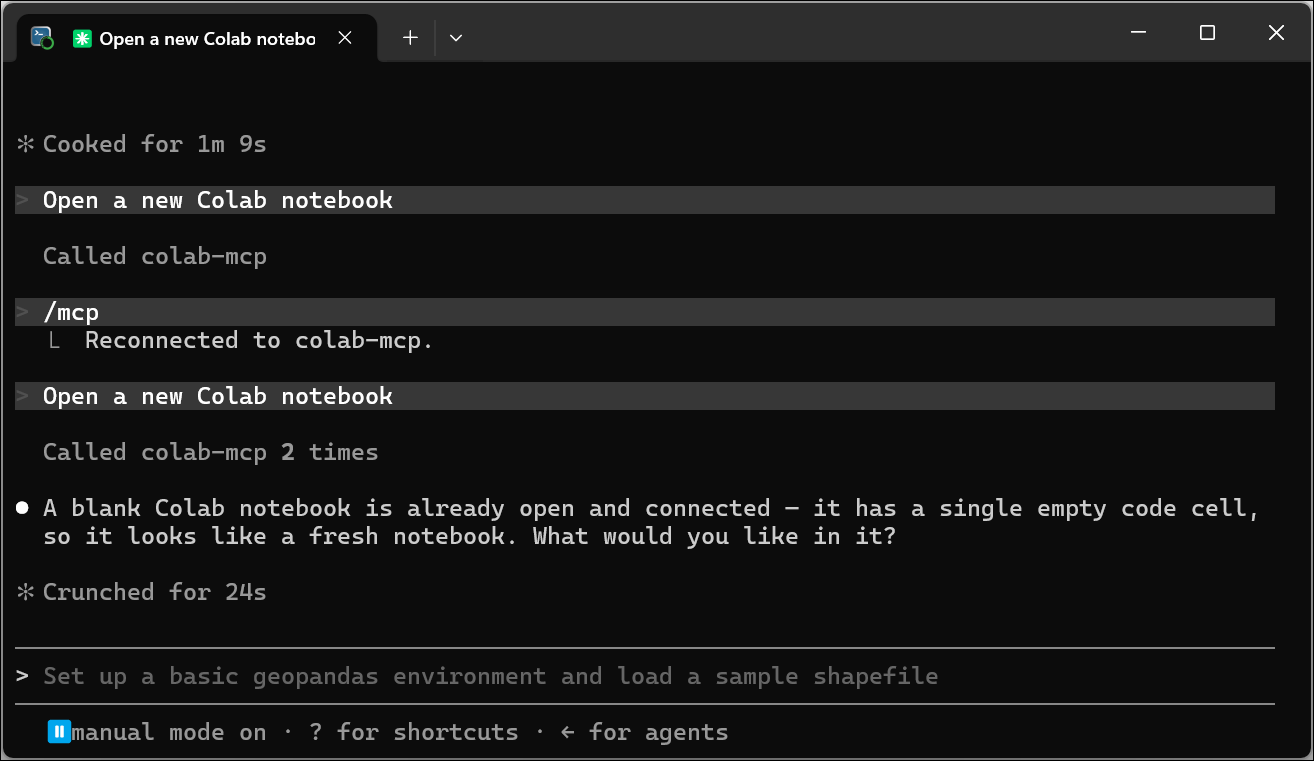Click the Cooked for 1m 9s asterisk icon

point(25,144)
